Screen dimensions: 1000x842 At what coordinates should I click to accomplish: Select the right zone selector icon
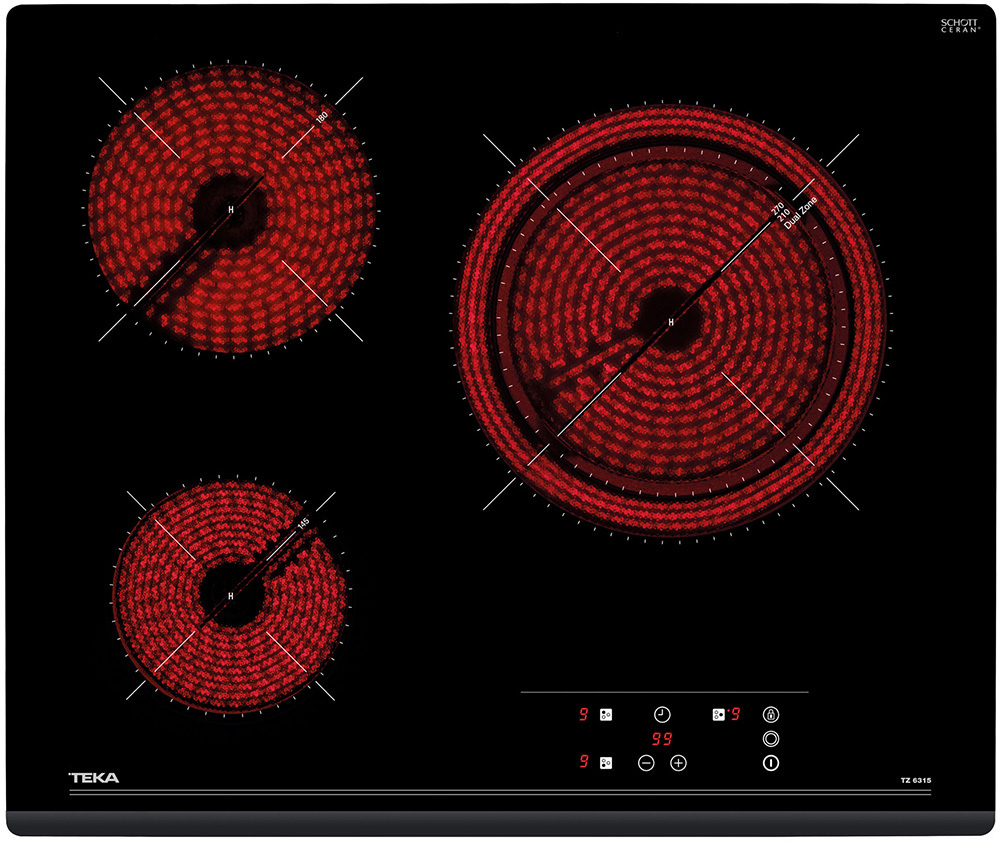[718, 715]
